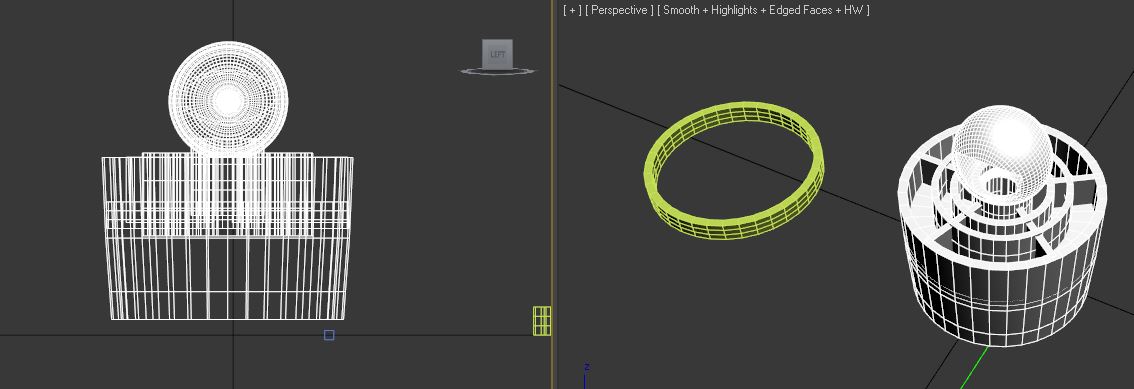Select the small blue square gizmo

(x=329, y=335)
